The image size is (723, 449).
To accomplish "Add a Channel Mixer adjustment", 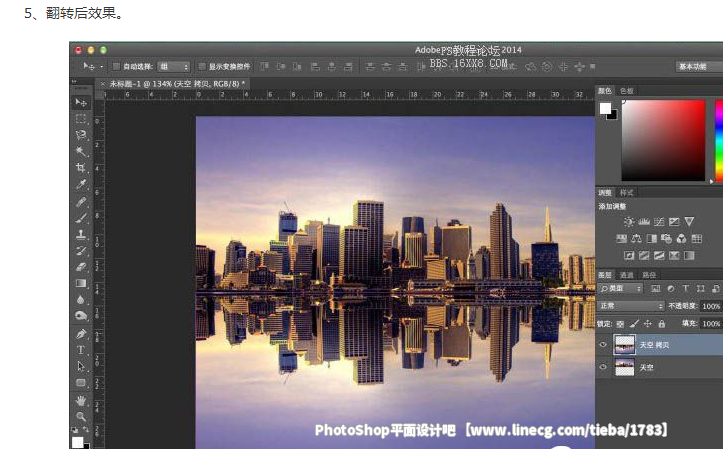I will coord(682,238).
